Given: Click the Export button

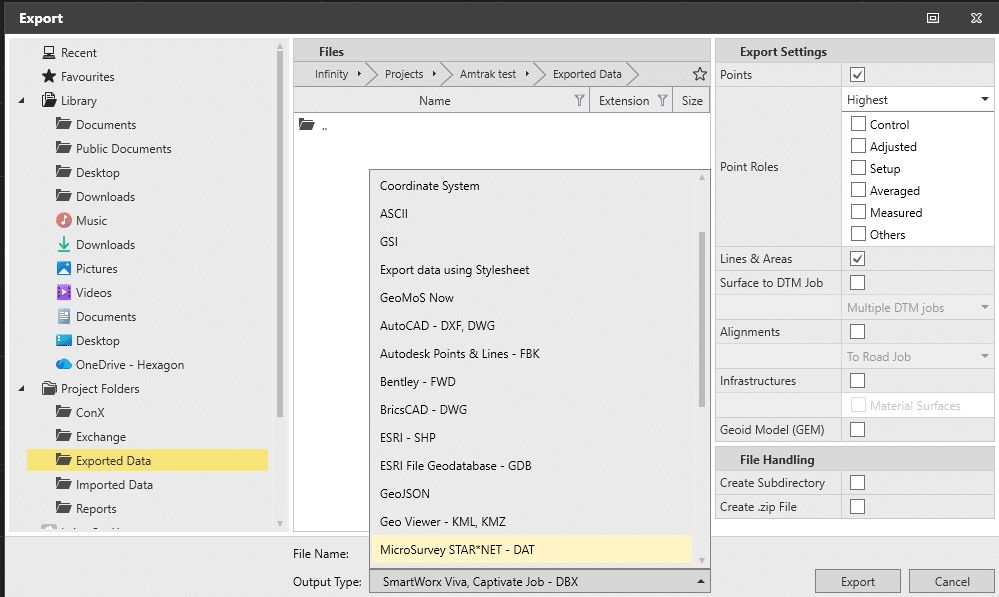Looking at the screenshot, I should click(857, 582).
